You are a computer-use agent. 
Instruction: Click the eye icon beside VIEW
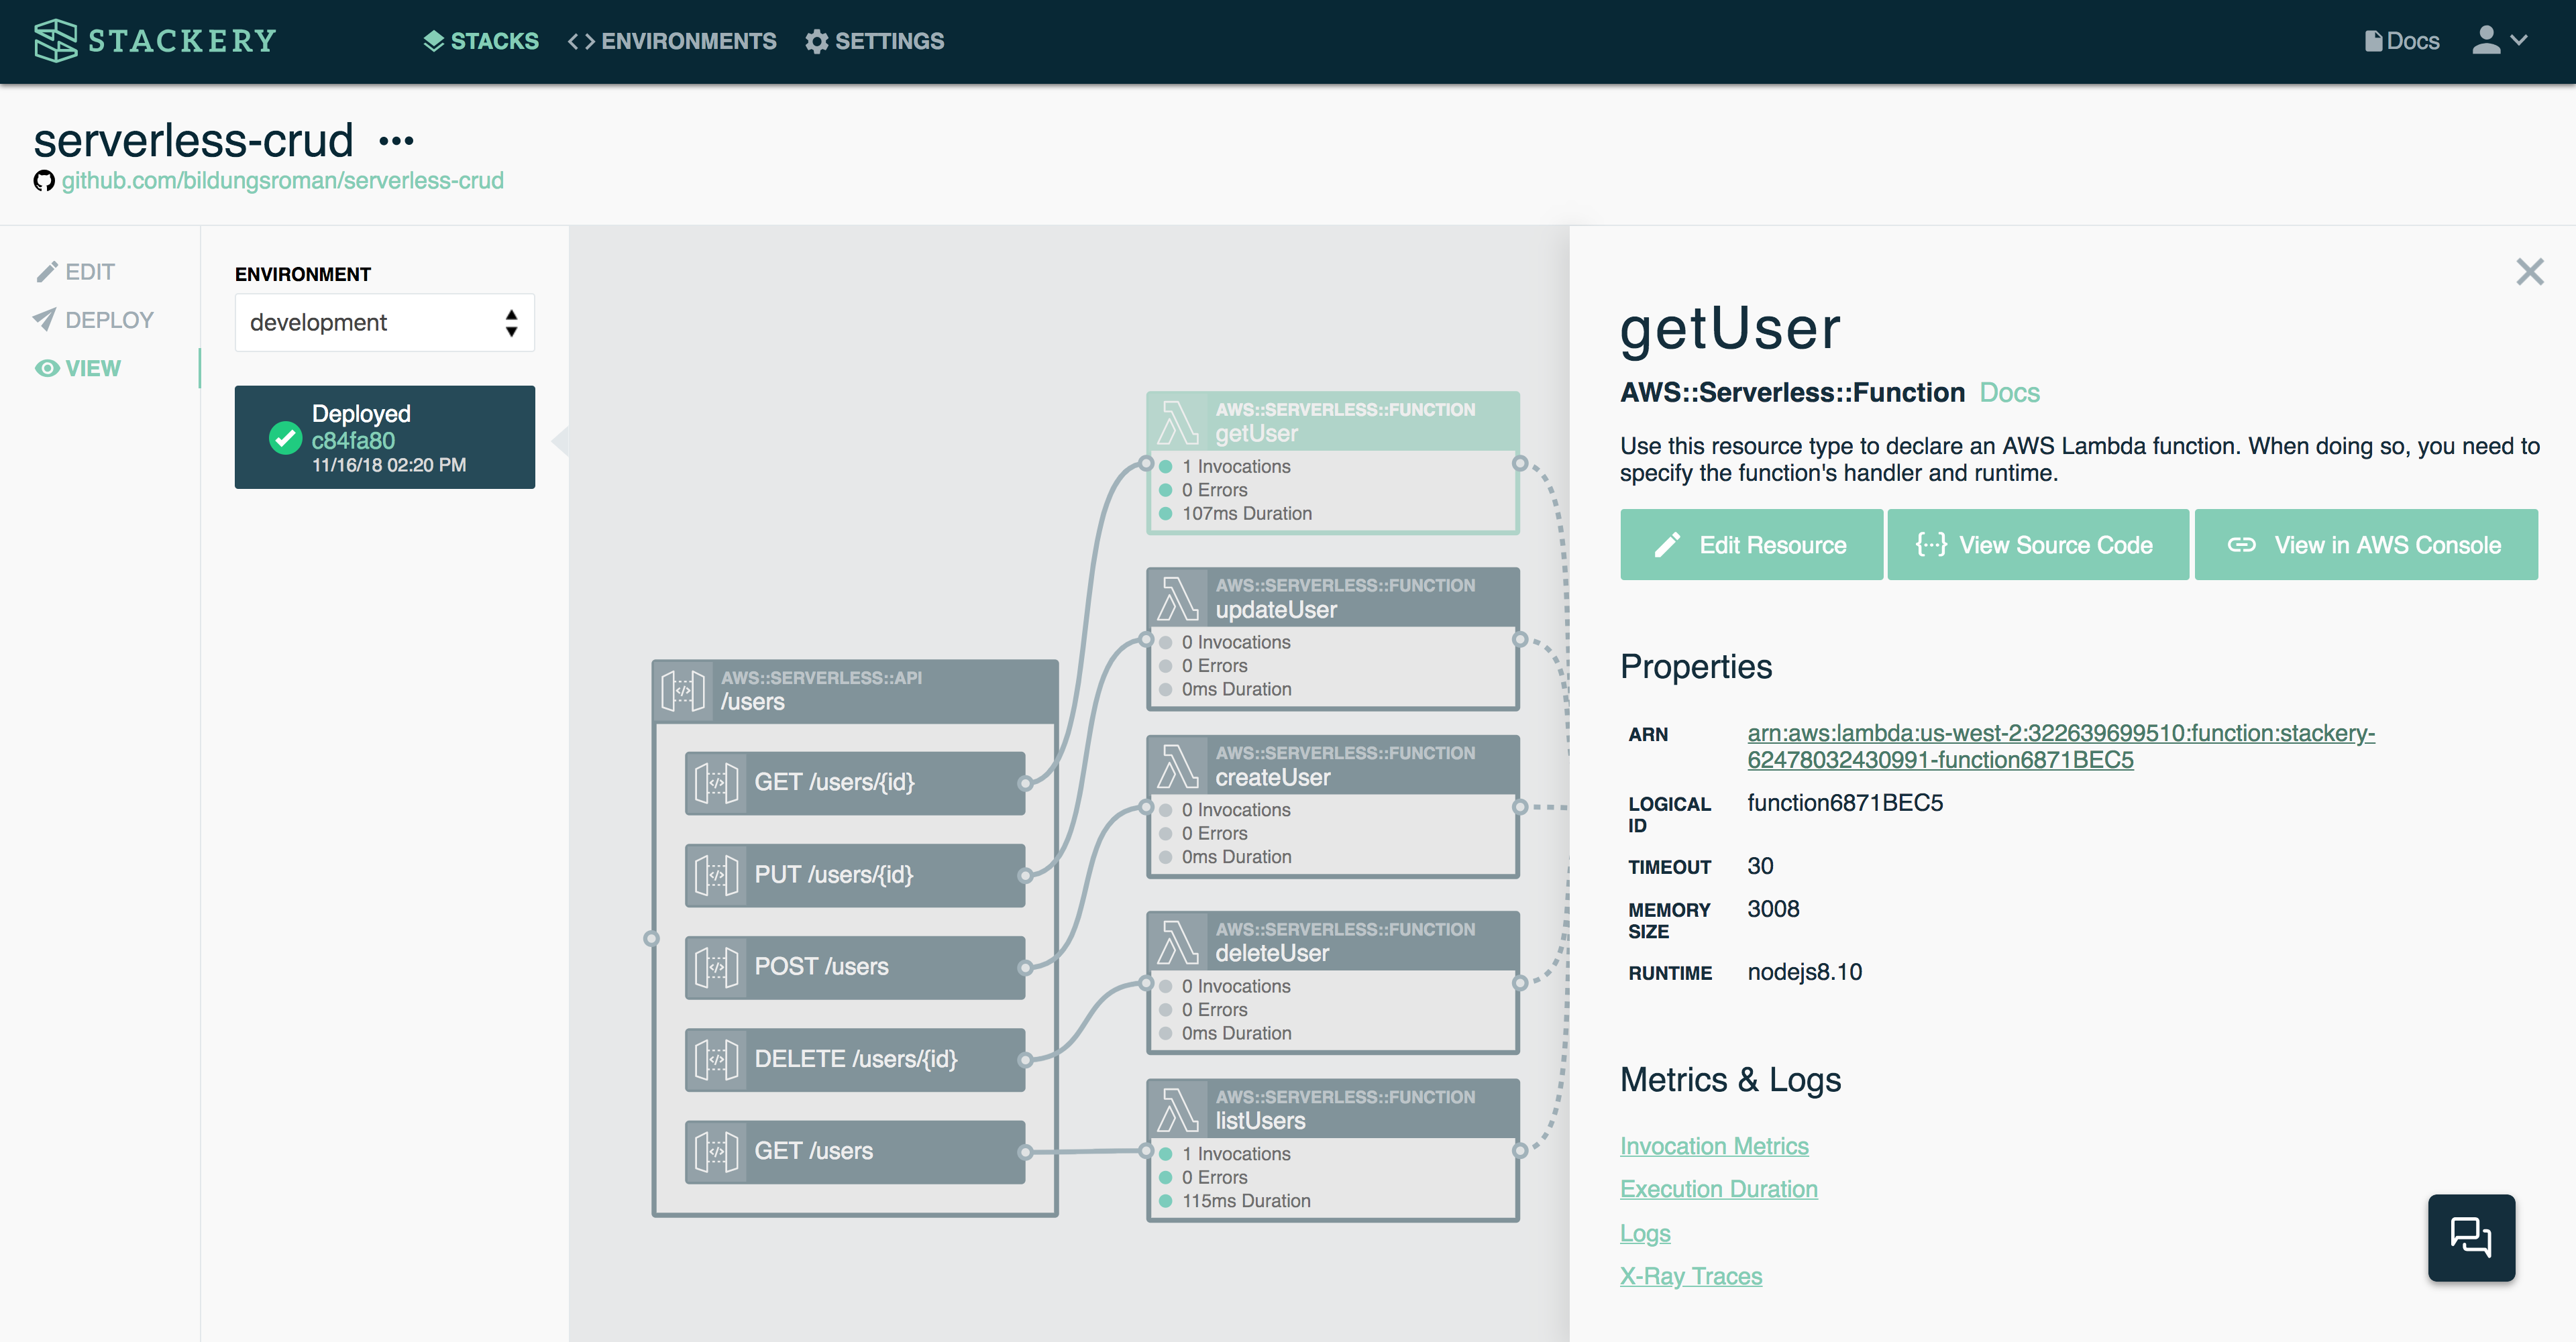pos(47,368)
